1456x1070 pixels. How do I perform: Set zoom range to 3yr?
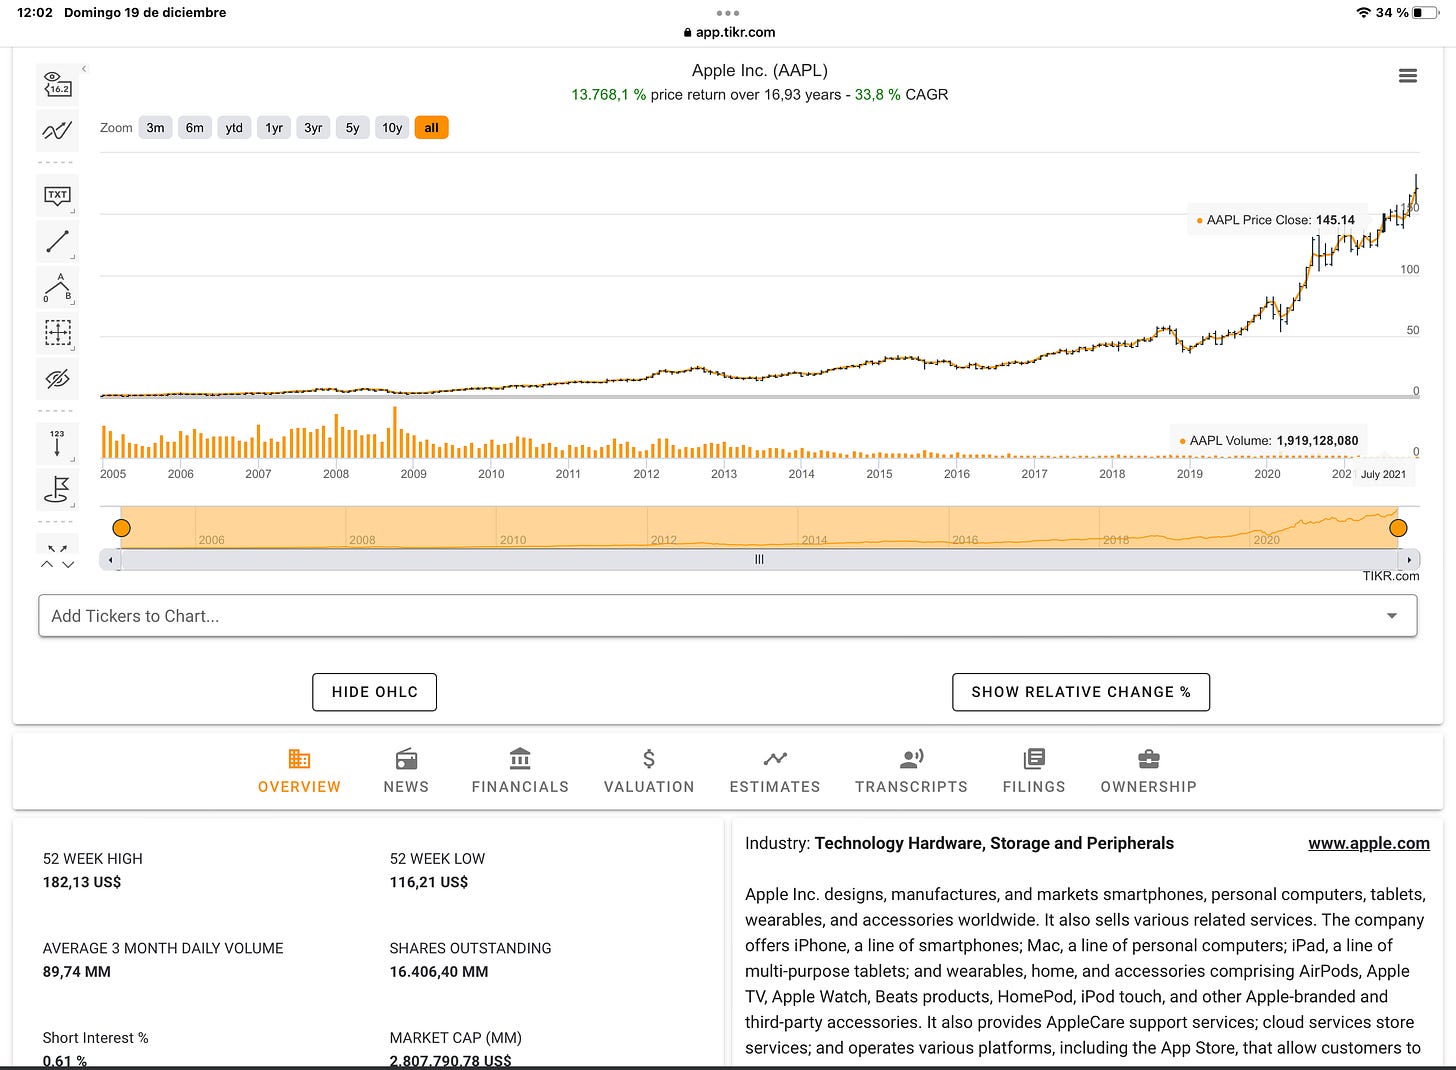click(x=313, y=128)
